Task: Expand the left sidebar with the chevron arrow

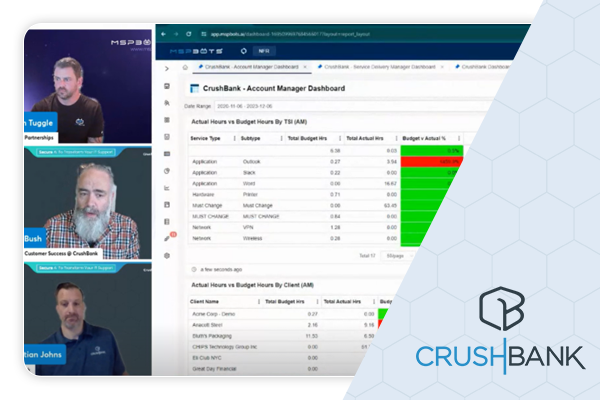Action: [167, 69]
